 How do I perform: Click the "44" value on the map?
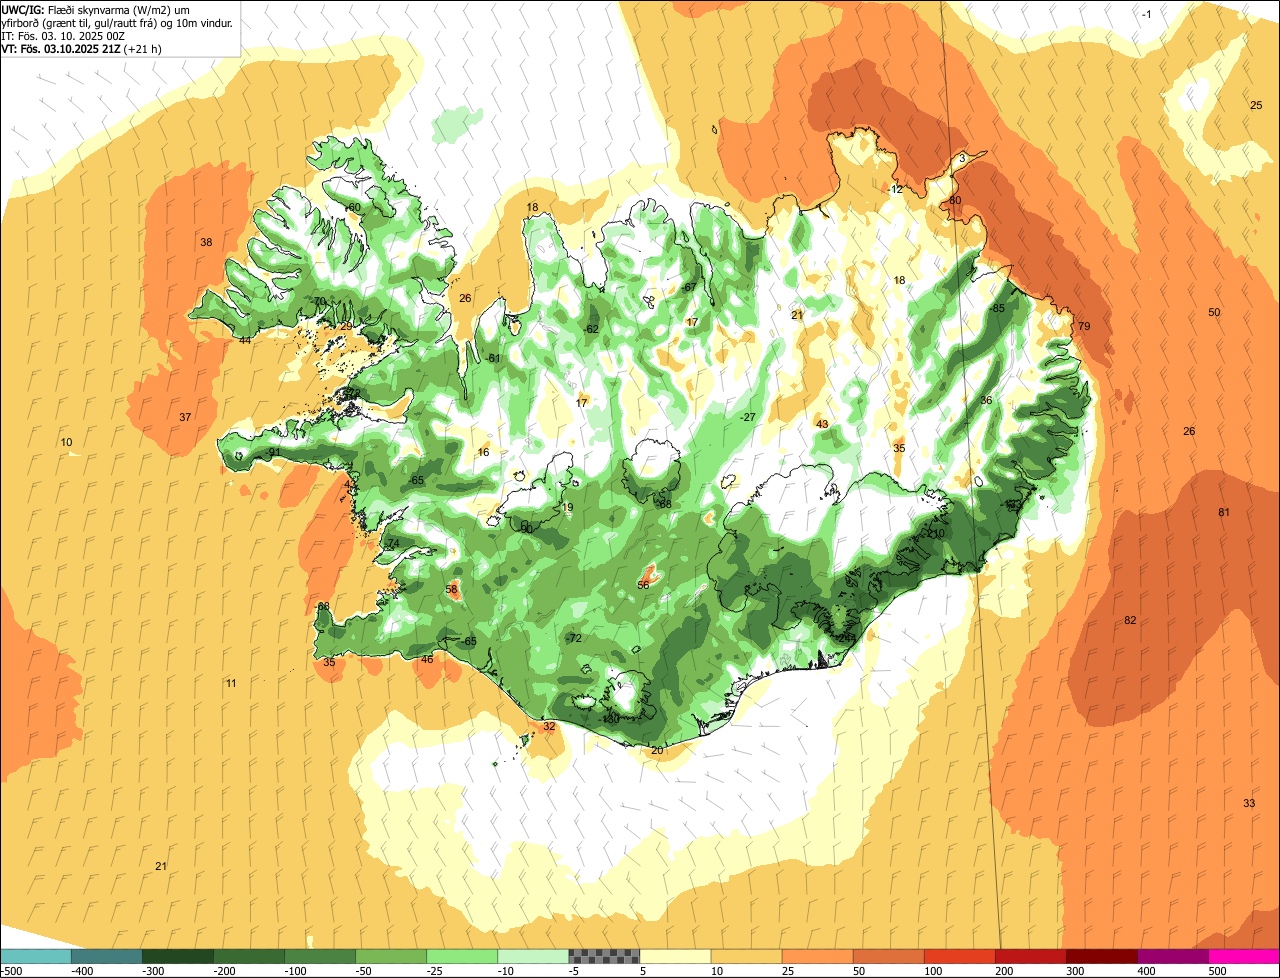coord(245,340)
